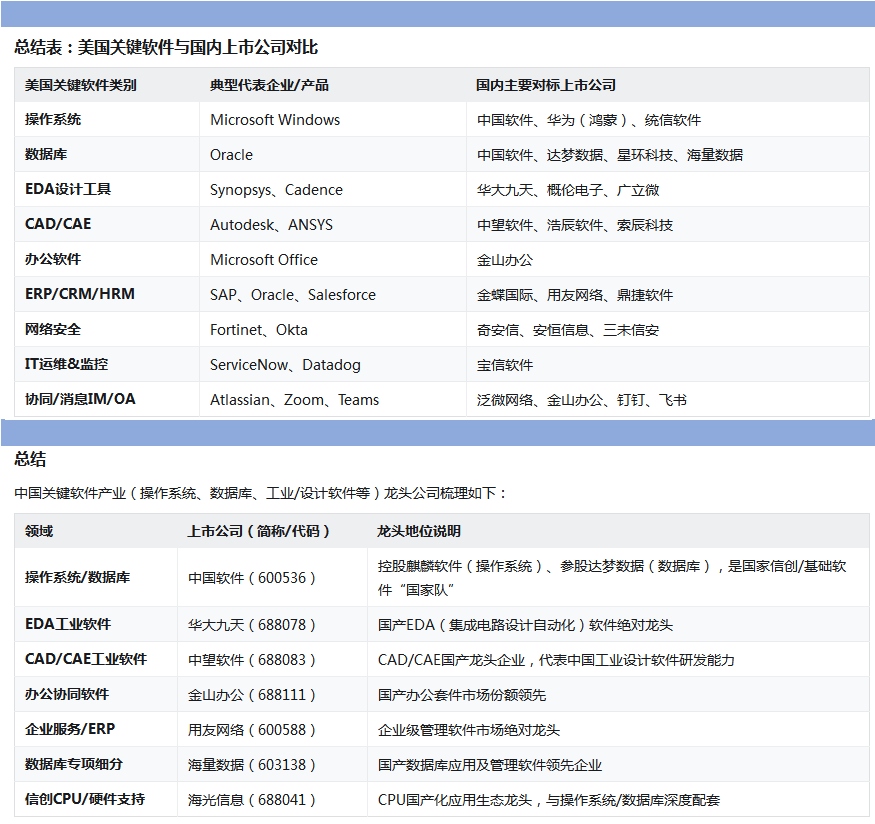
Task: Click the CAD/CAE工业软件 row label
Action: 86,659
